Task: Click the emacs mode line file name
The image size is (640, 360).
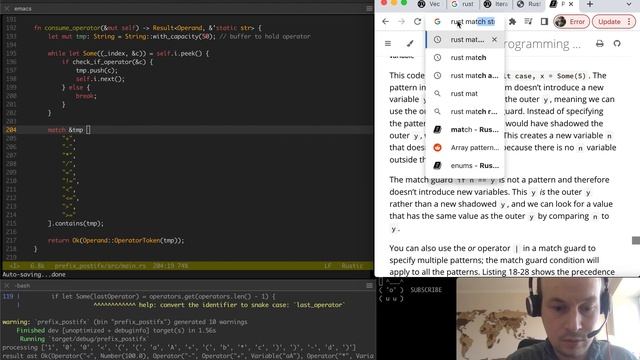Action: point(100,266)
